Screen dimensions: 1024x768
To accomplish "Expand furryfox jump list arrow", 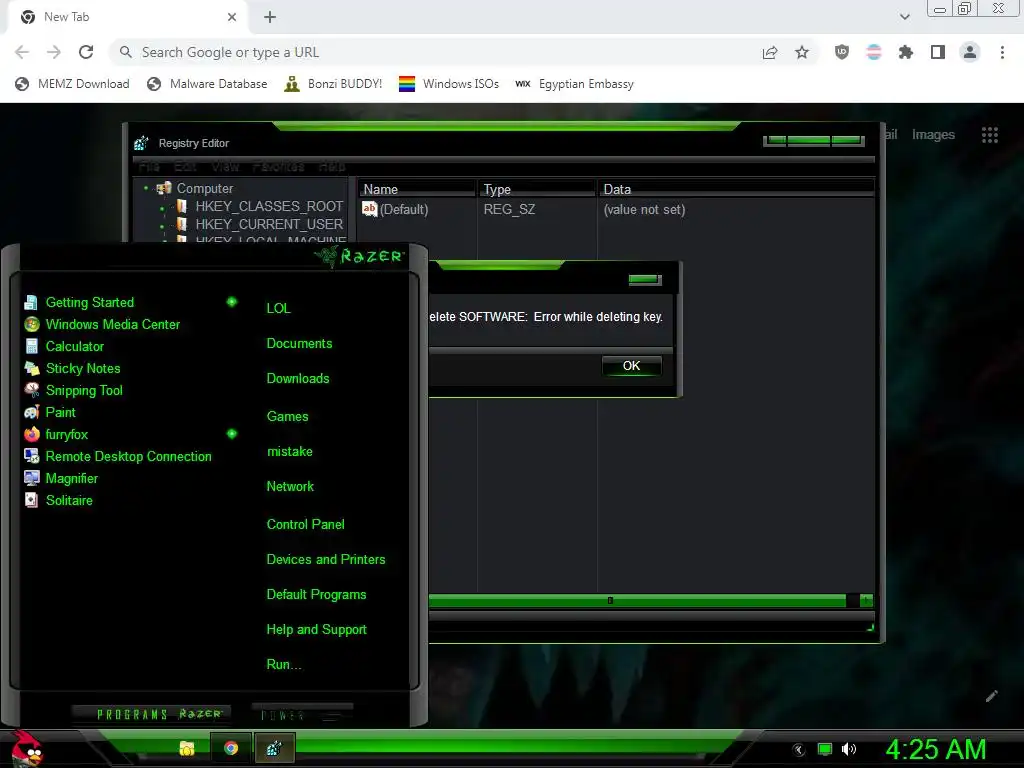I will [x=232, y=434].
